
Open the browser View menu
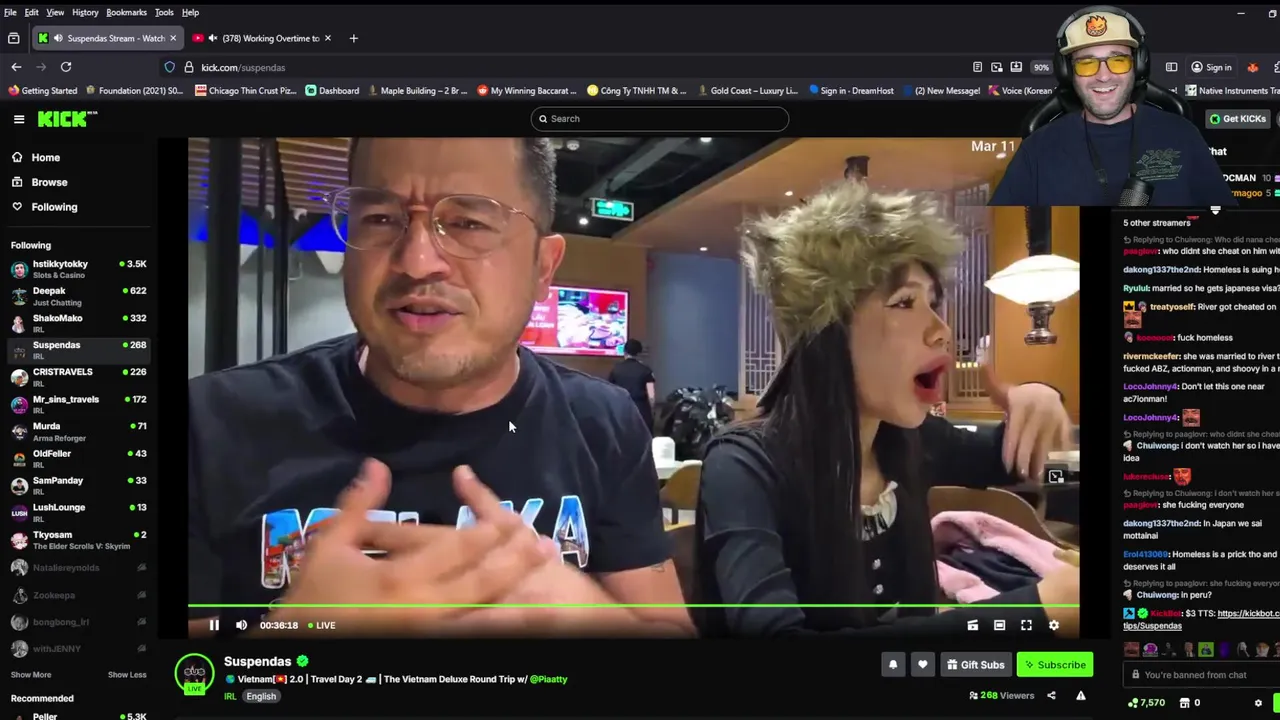point(55,12)
